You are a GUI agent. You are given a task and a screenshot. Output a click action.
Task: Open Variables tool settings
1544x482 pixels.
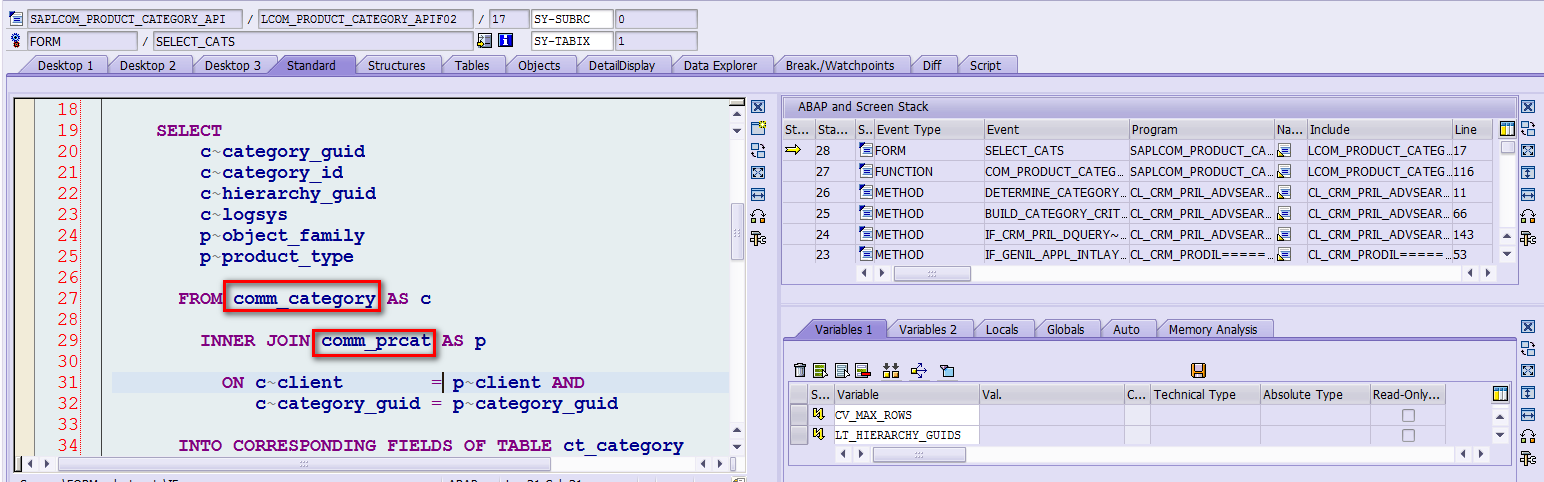click(1527, 458)
